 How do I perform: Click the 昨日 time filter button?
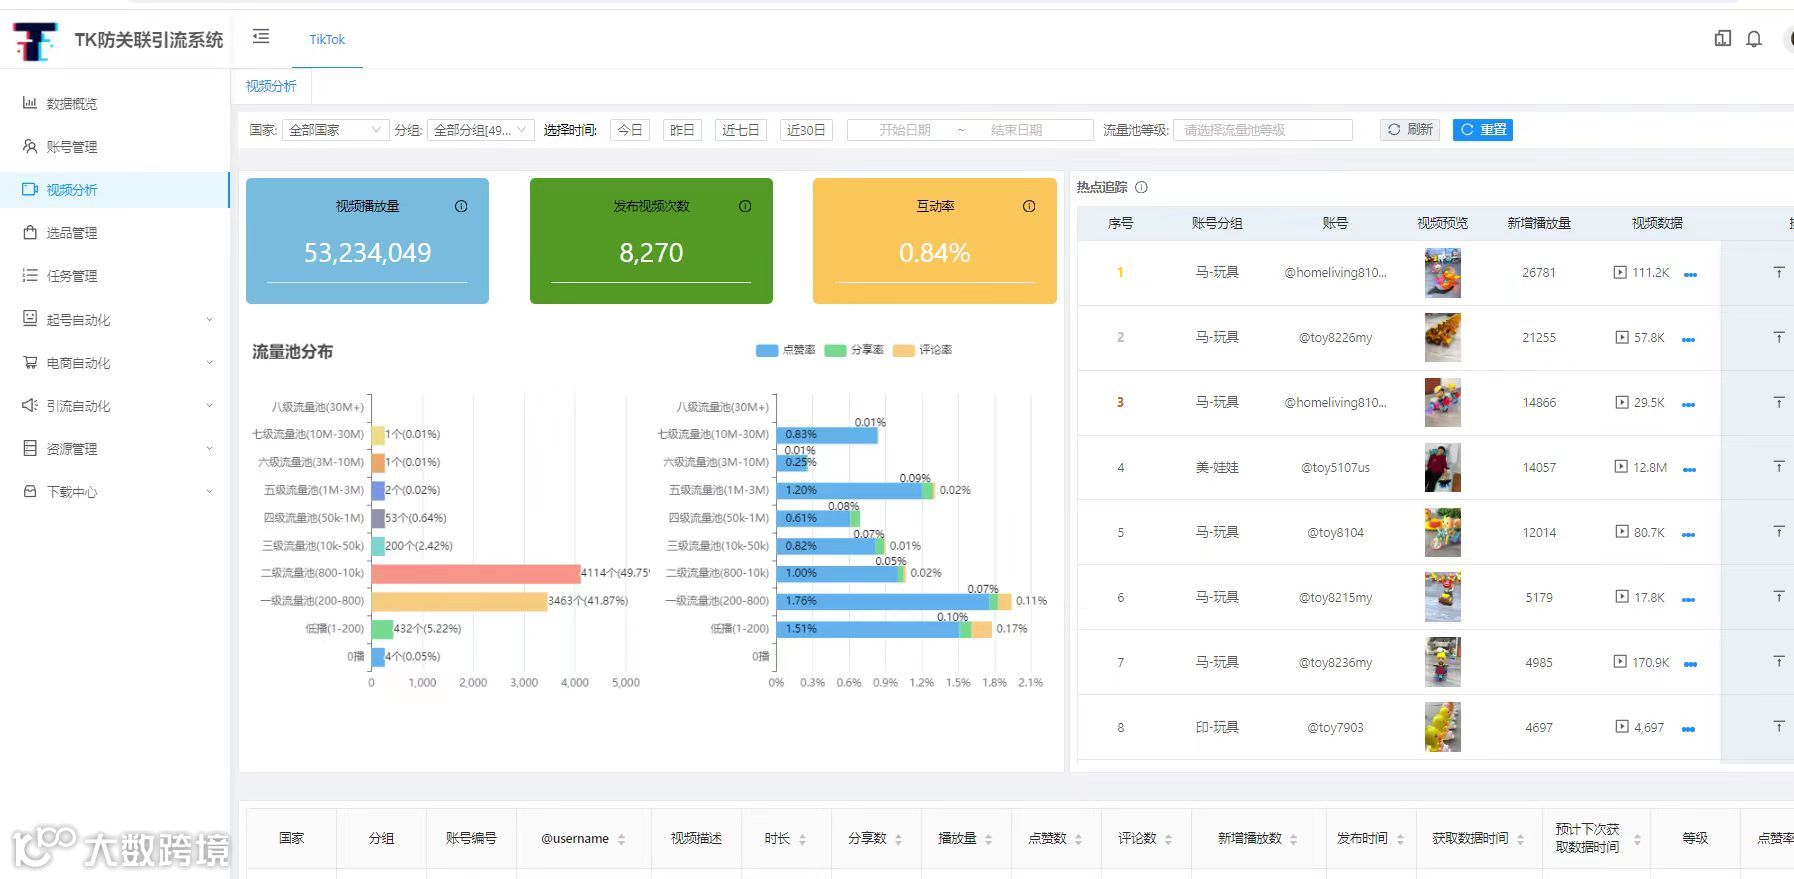click(682, 130)
